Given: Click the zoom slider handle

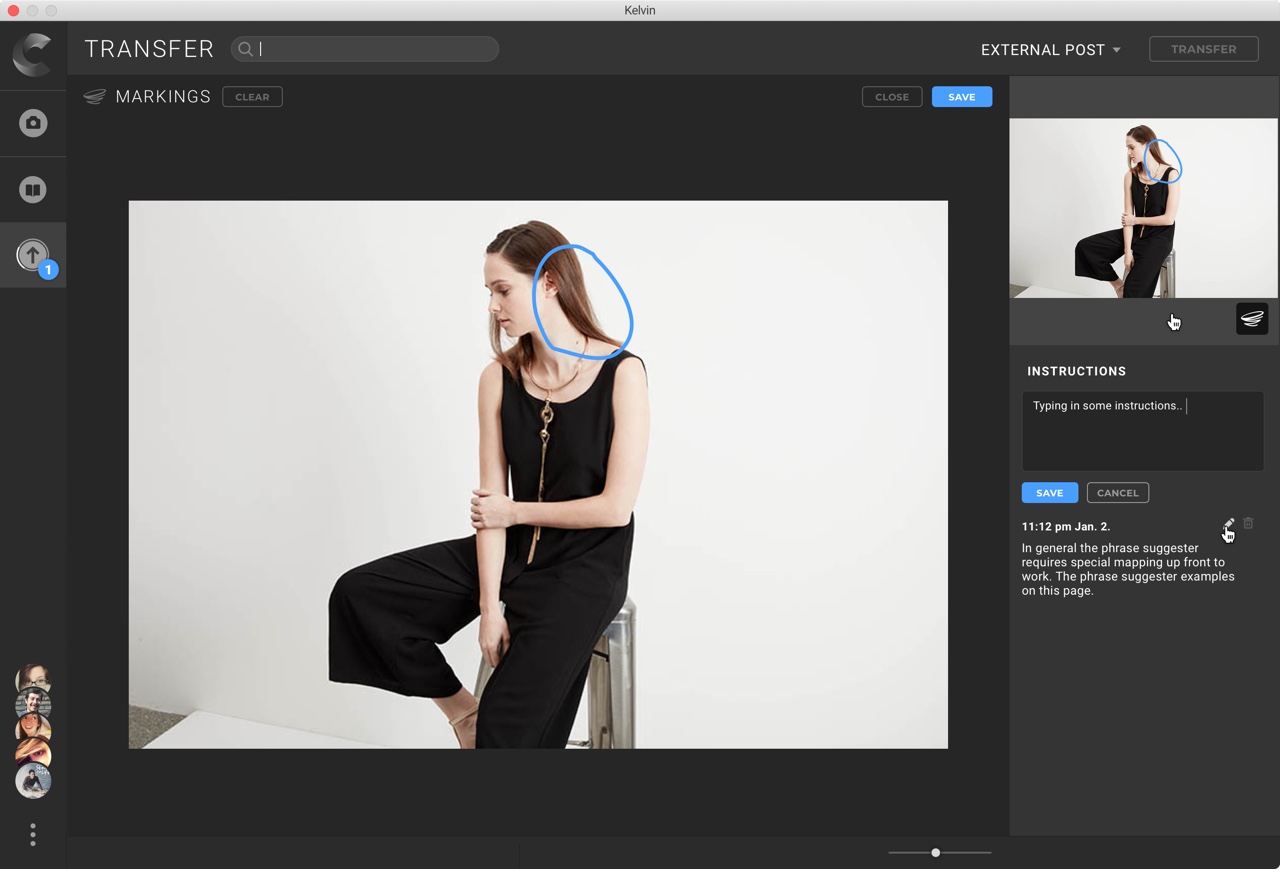Looking at the screenshot, I should (x=935, y=853).
